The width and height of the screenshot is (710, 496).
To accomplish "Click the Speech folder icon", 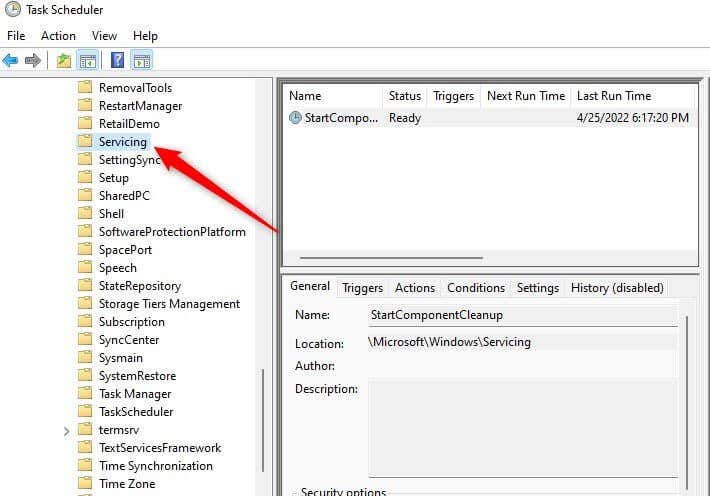I will (x=85, y=267).
